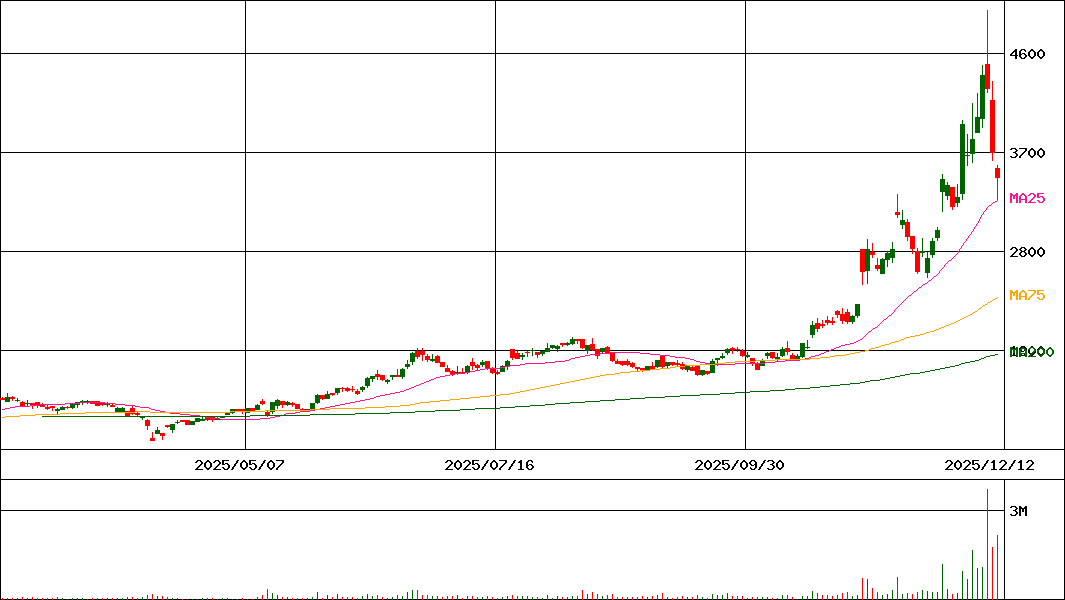
Task: Click the orange MA75 line's right end
Action: click(996, 298)
